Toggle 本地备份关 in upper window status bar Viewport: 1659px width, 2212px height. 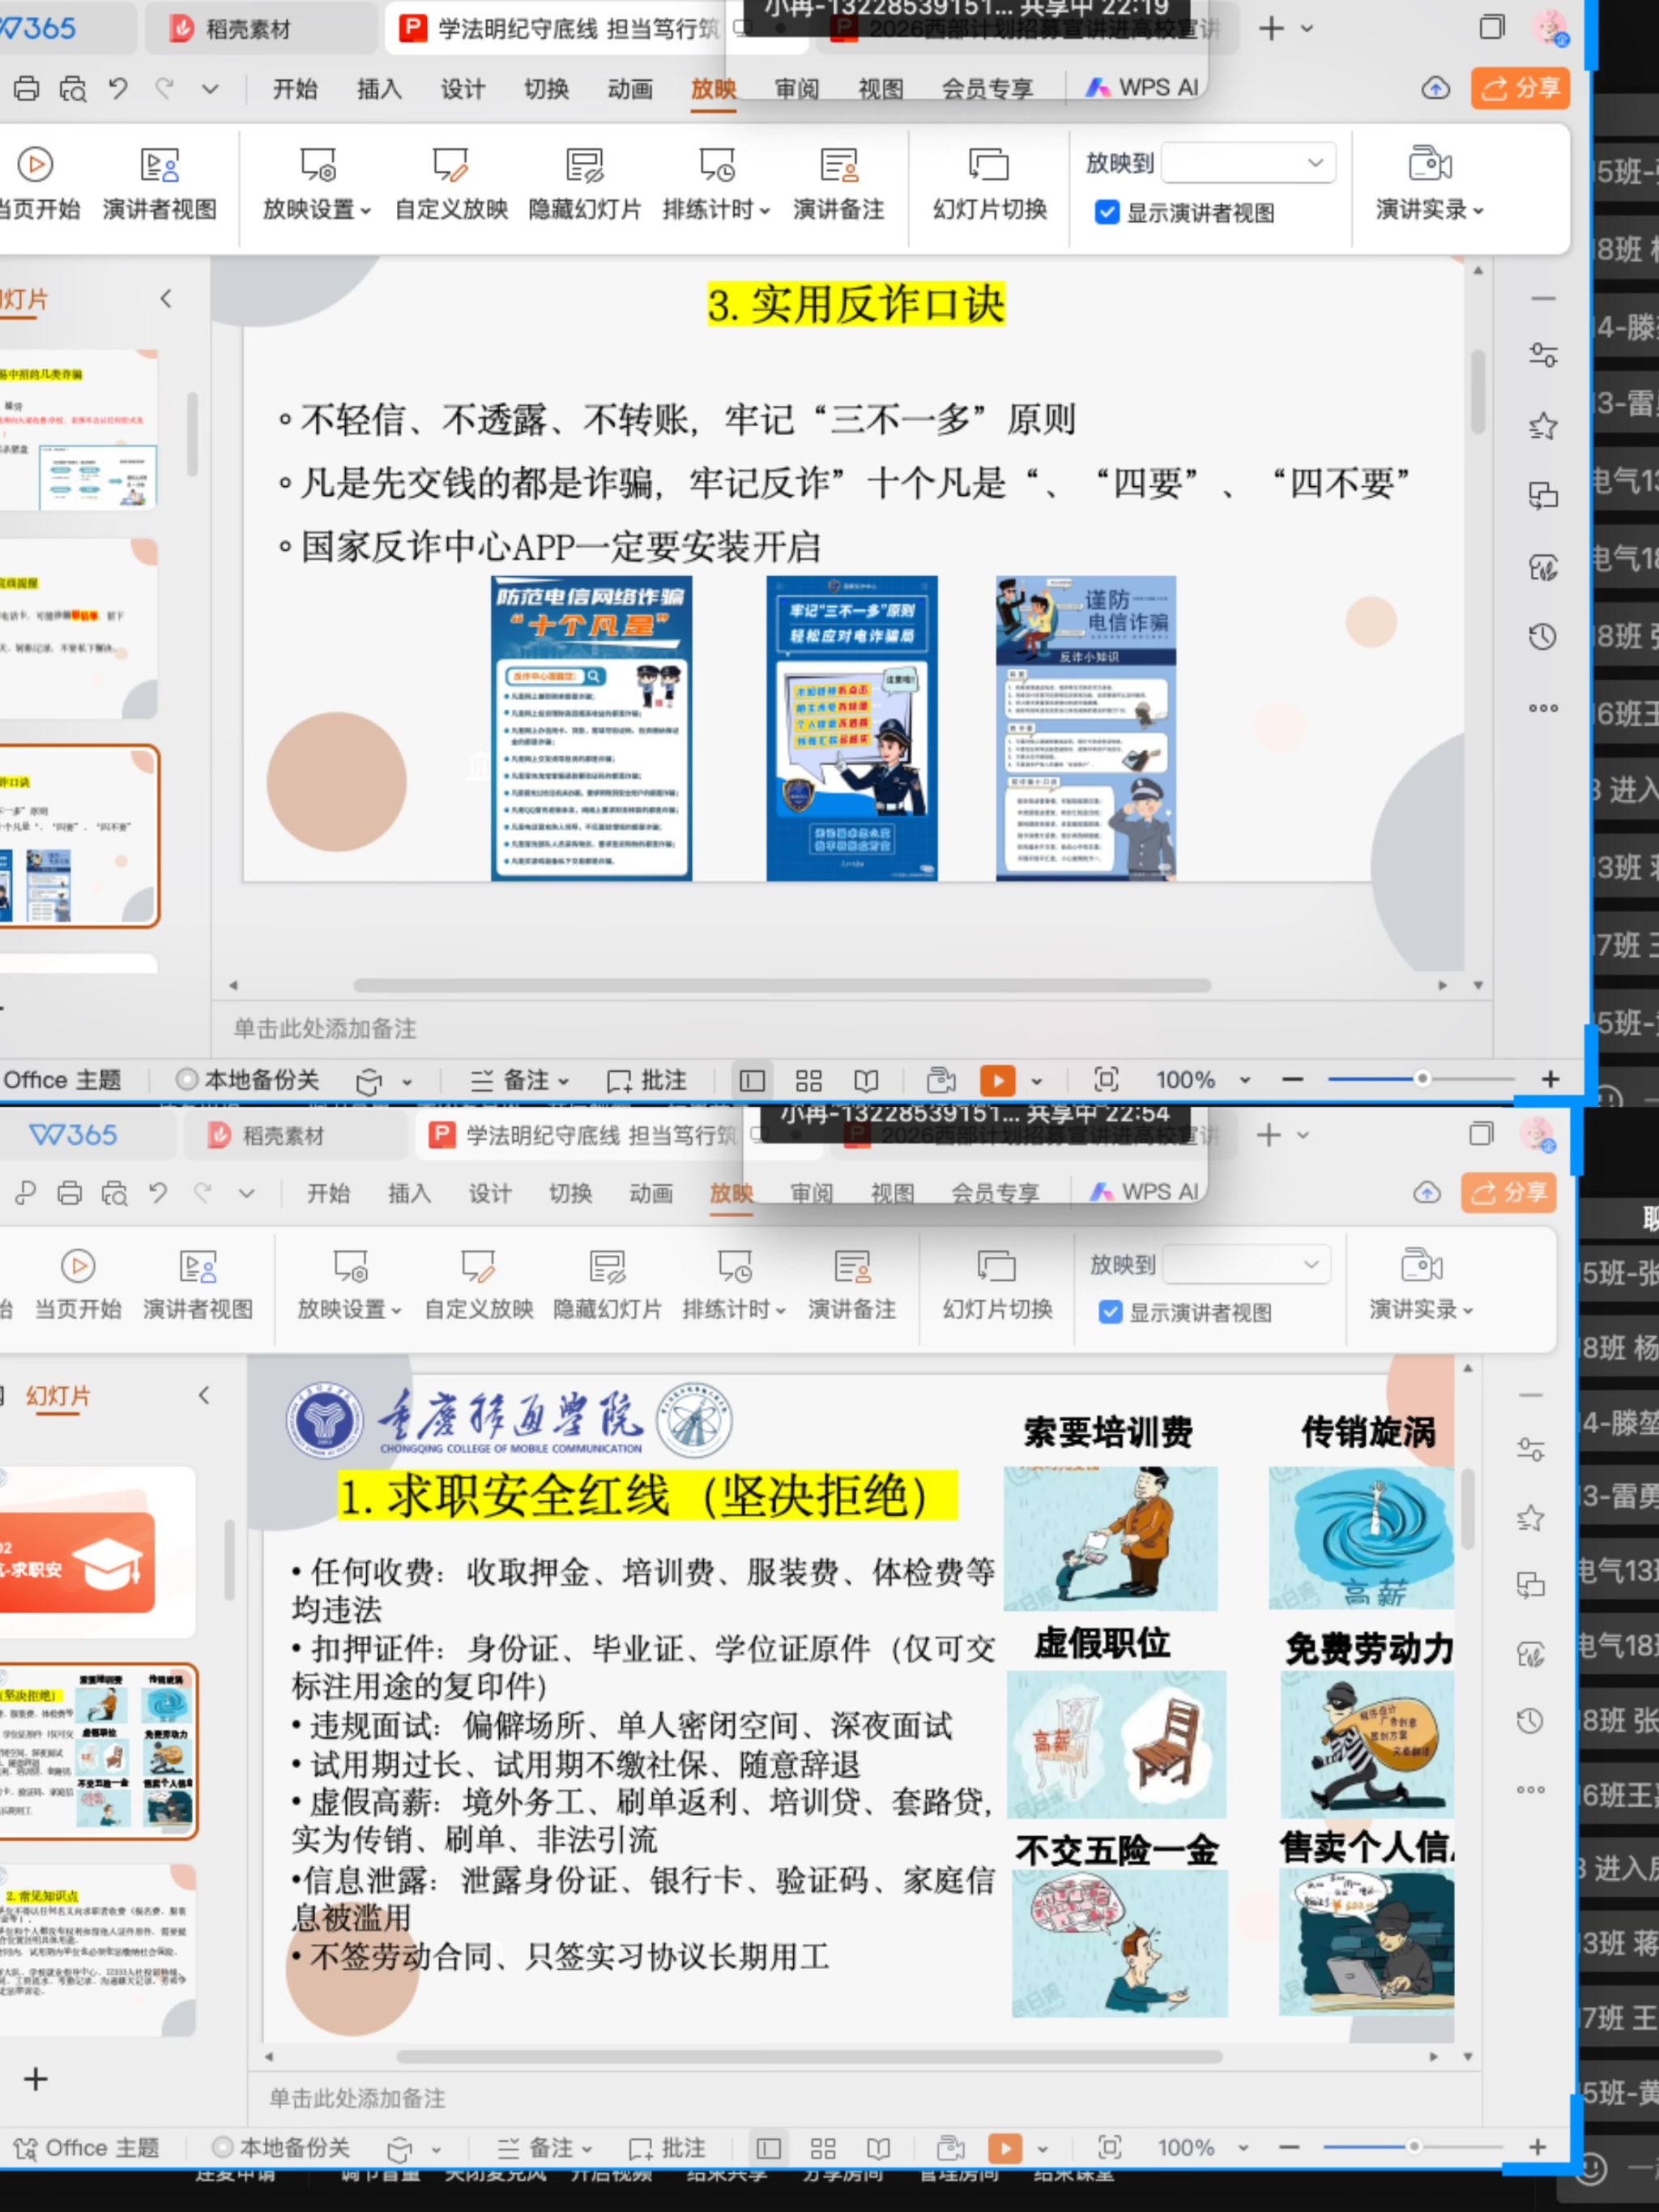point(248,1080)
